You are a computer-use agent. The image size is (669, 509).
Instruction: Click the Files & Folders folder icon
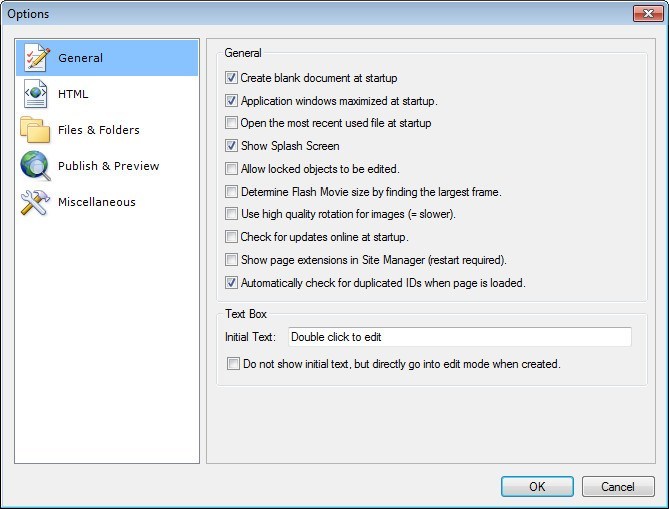[x=35, y=130]
